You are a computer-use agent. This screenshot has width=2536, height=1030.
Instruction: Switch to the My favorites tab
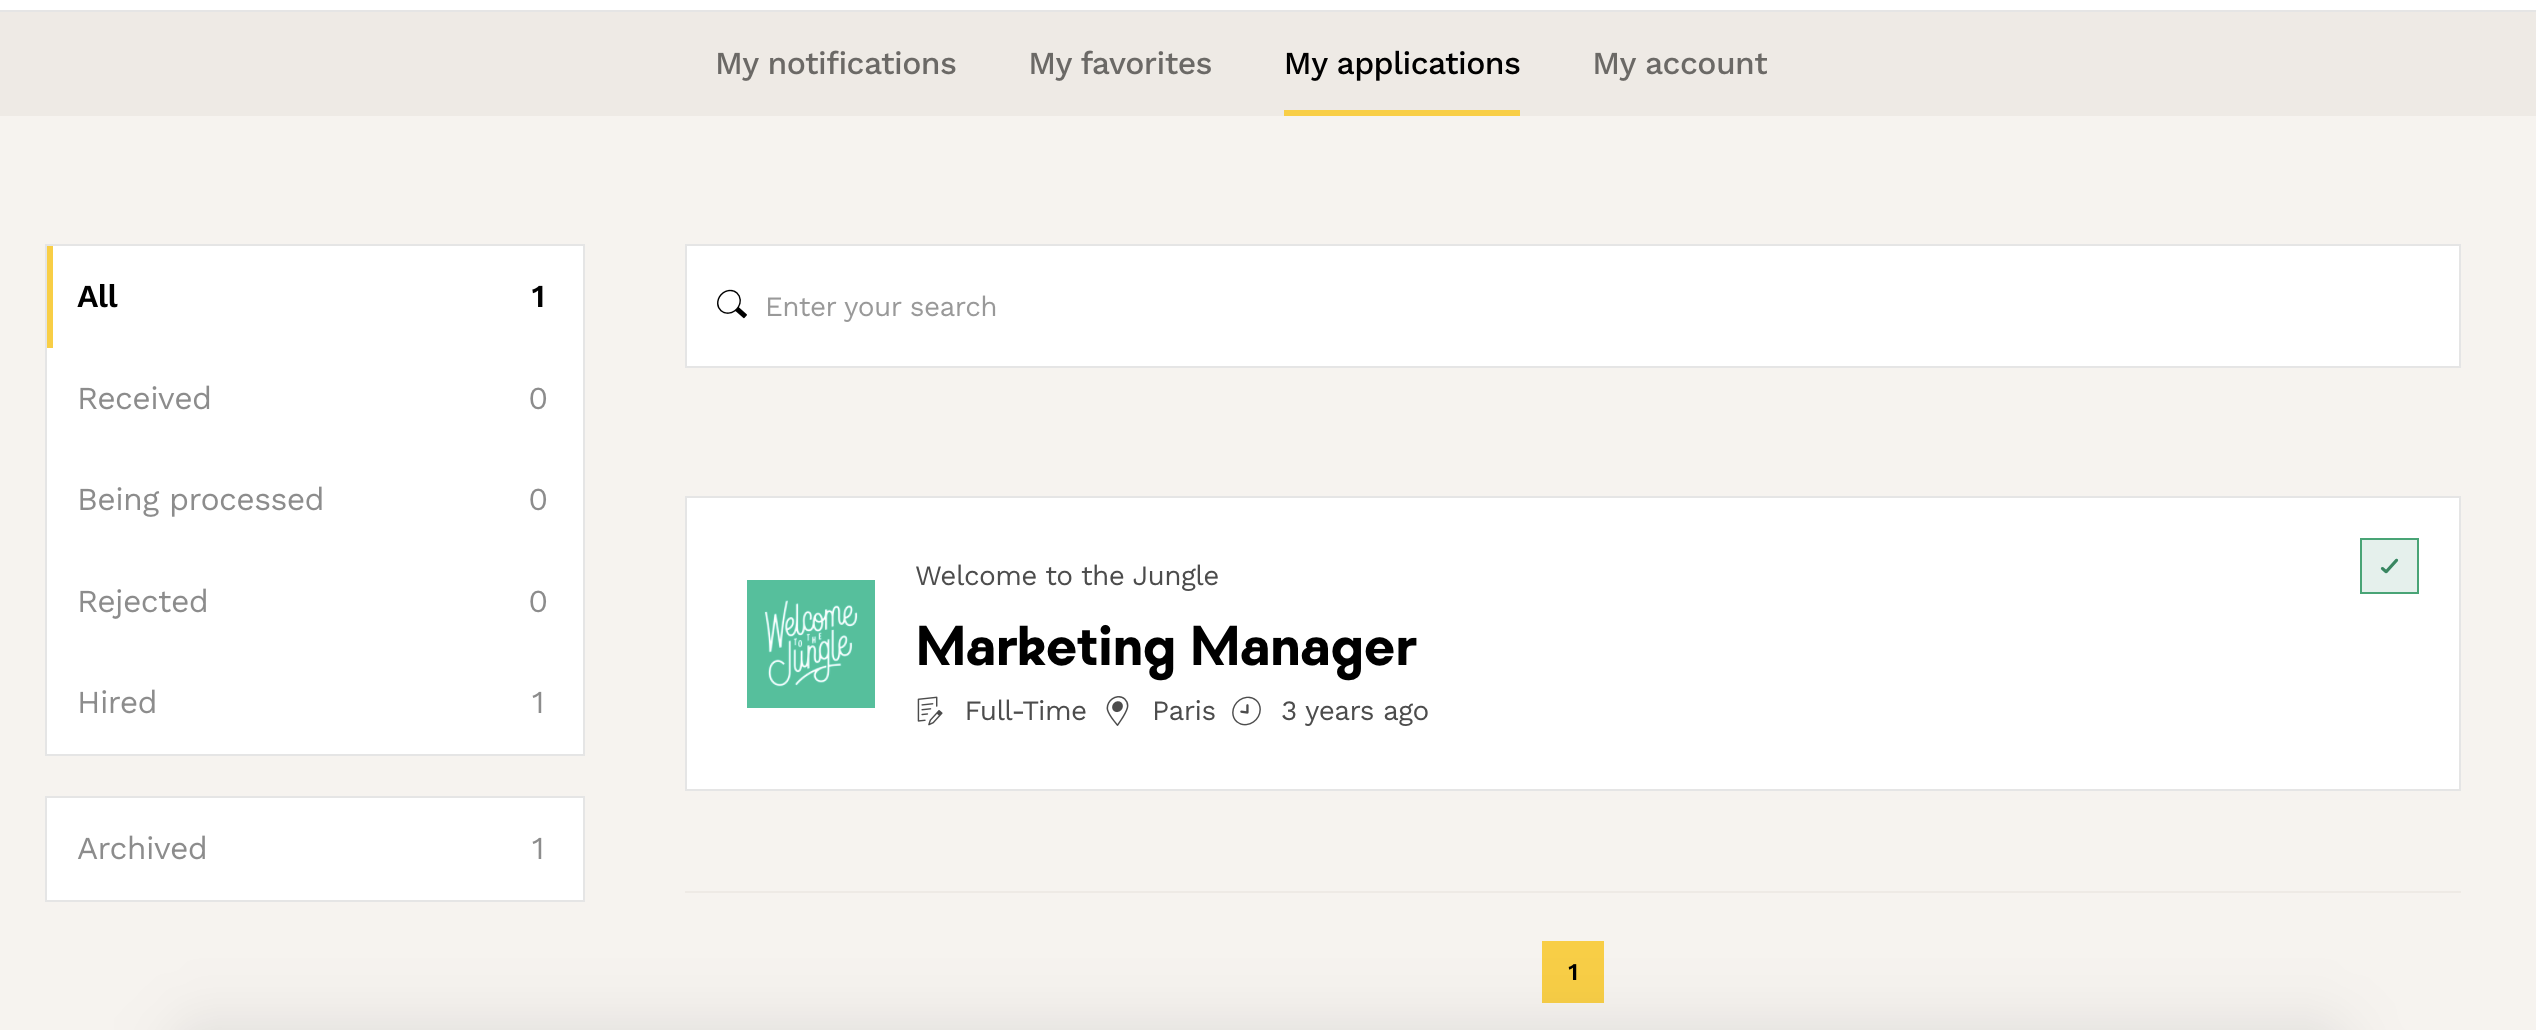pos(1119,64)
